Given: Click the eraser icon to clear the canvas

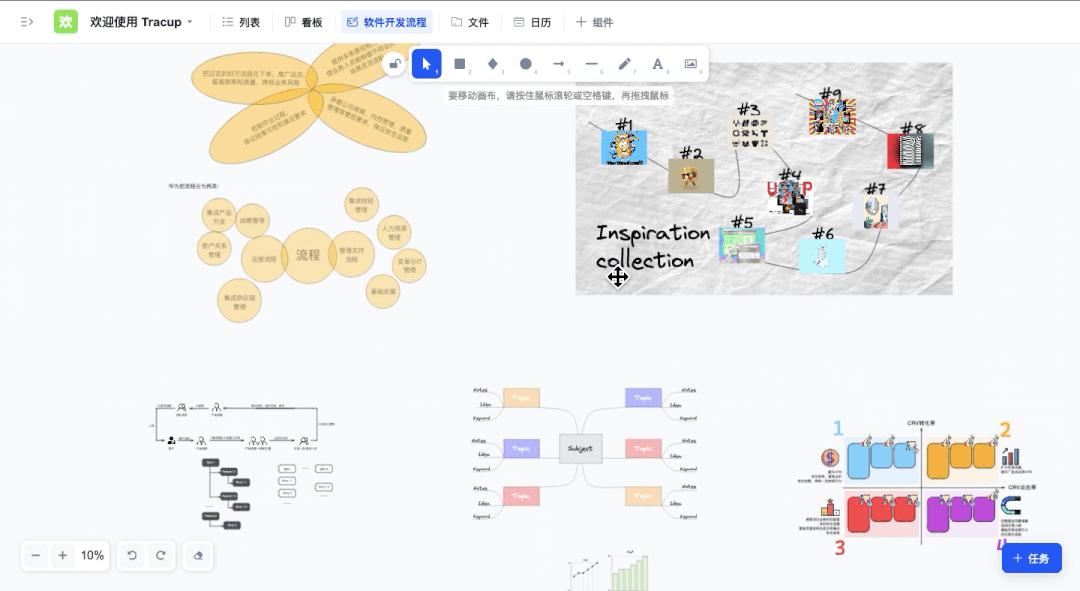Looking at the screenshot, I should [x=198, y=555].
